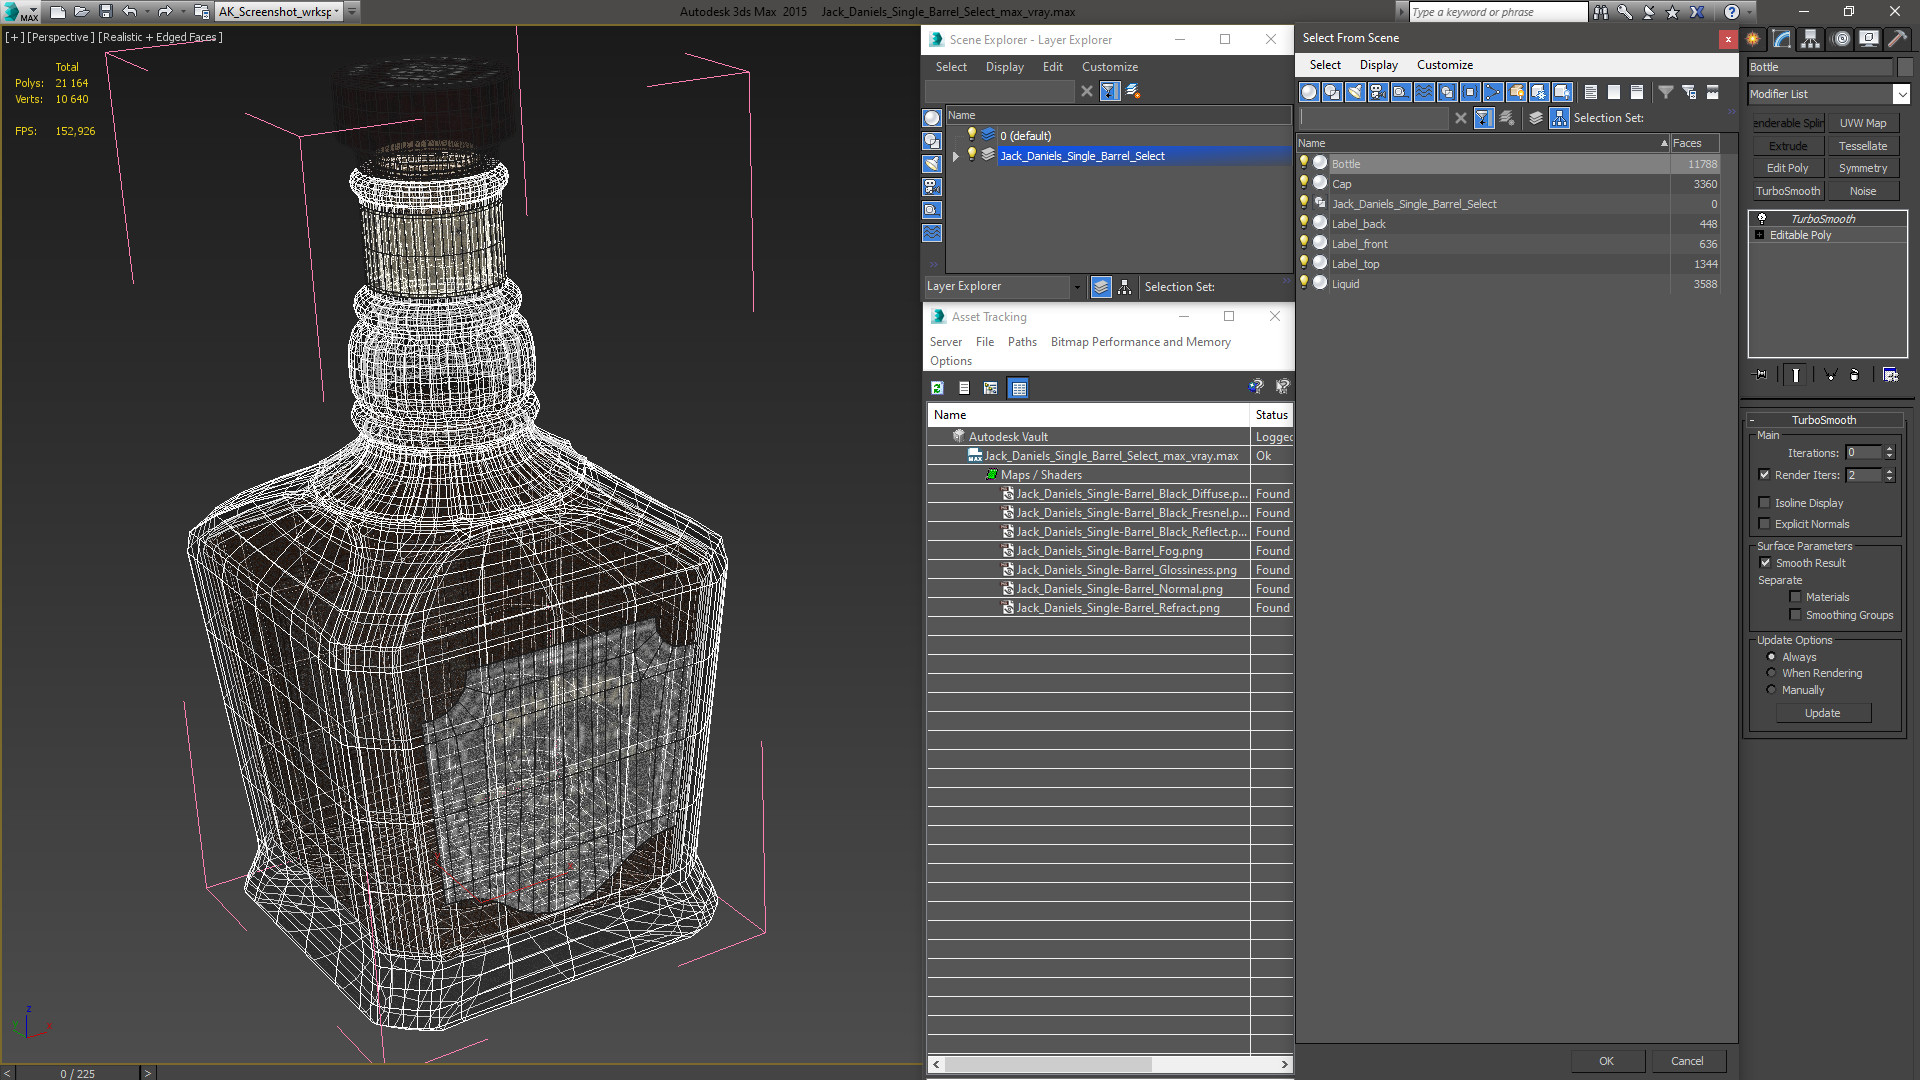Click Select All icon in Select From Scene
1920x1080 pixels.
pos(1591,92)
